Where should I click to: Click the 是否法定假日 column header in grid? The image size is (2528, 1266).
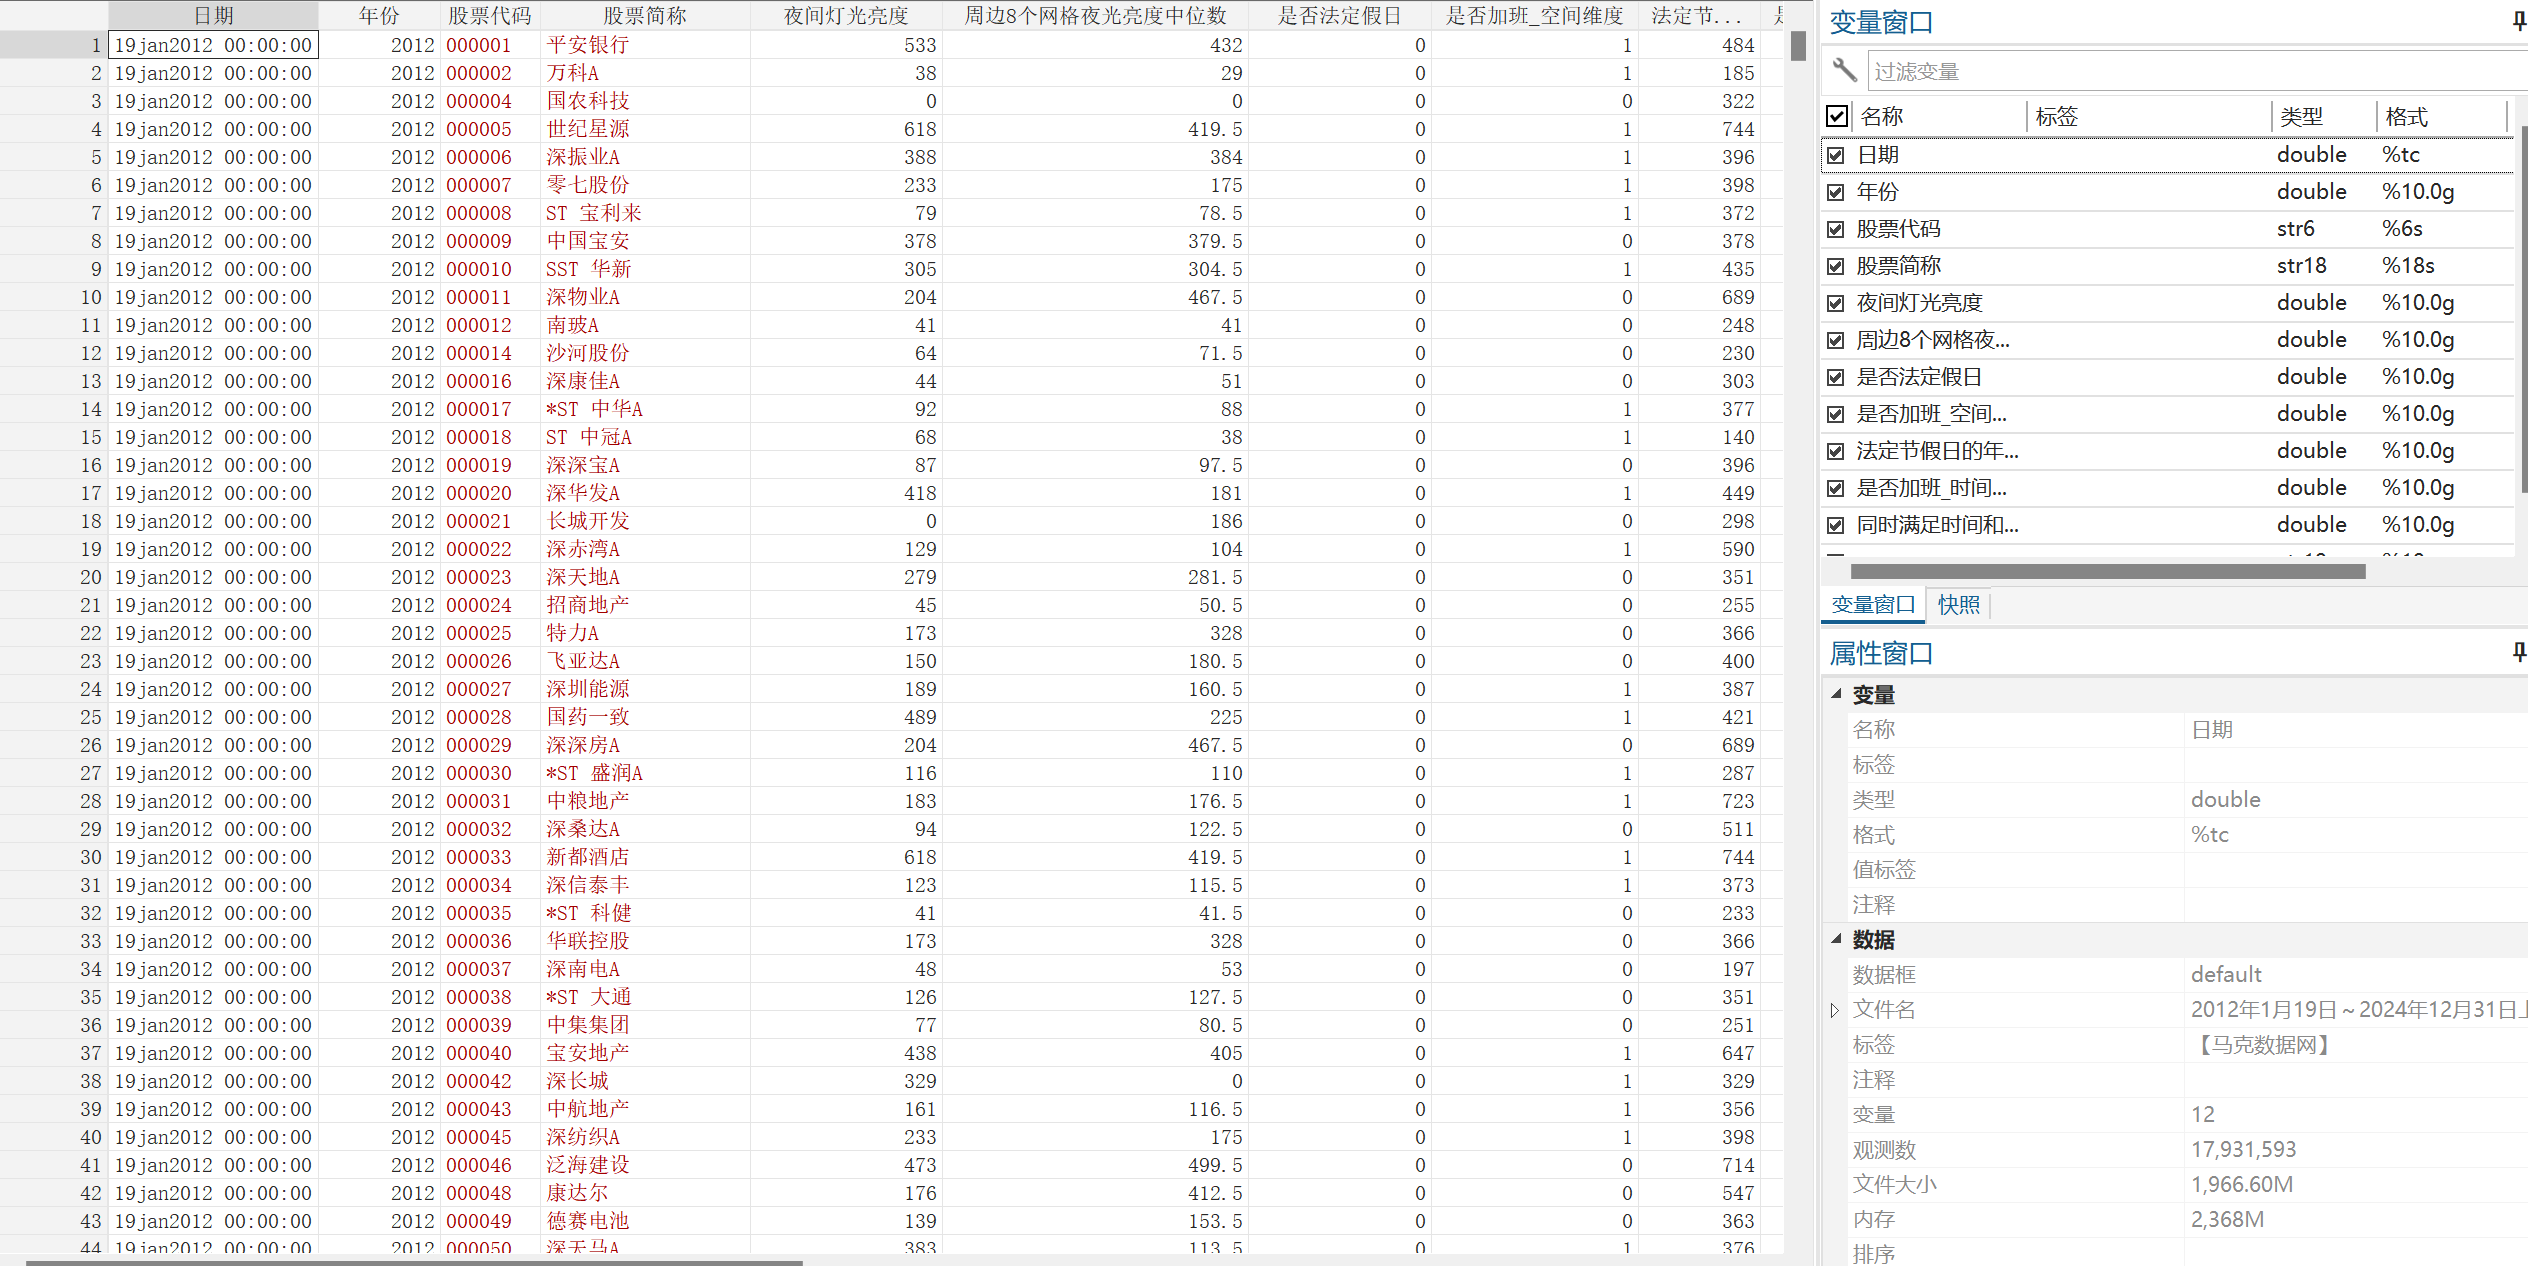1339,15
